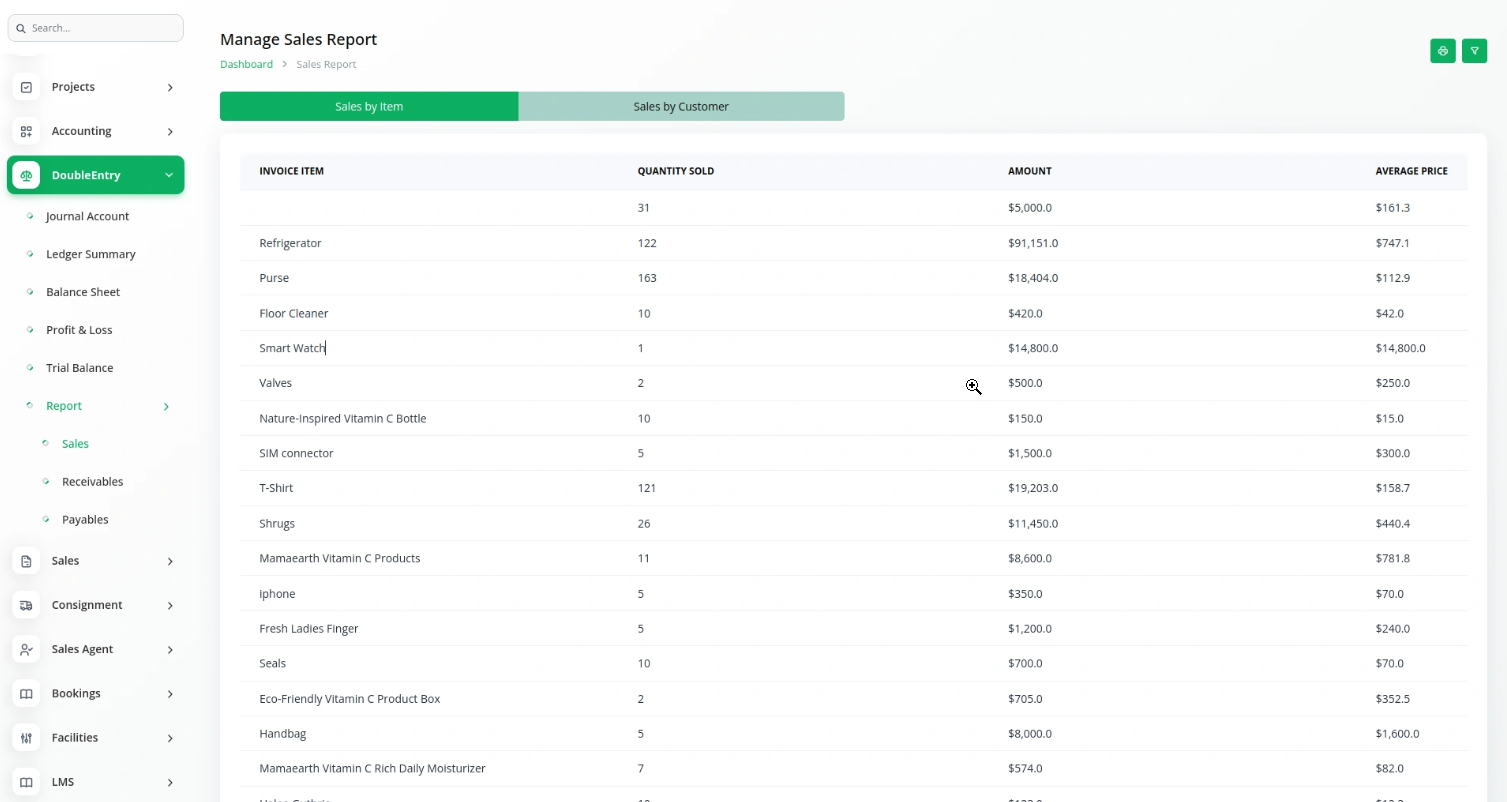The image size is (1507, 802).
Task: Click the Projects sidebar icon
Action: 27,87
